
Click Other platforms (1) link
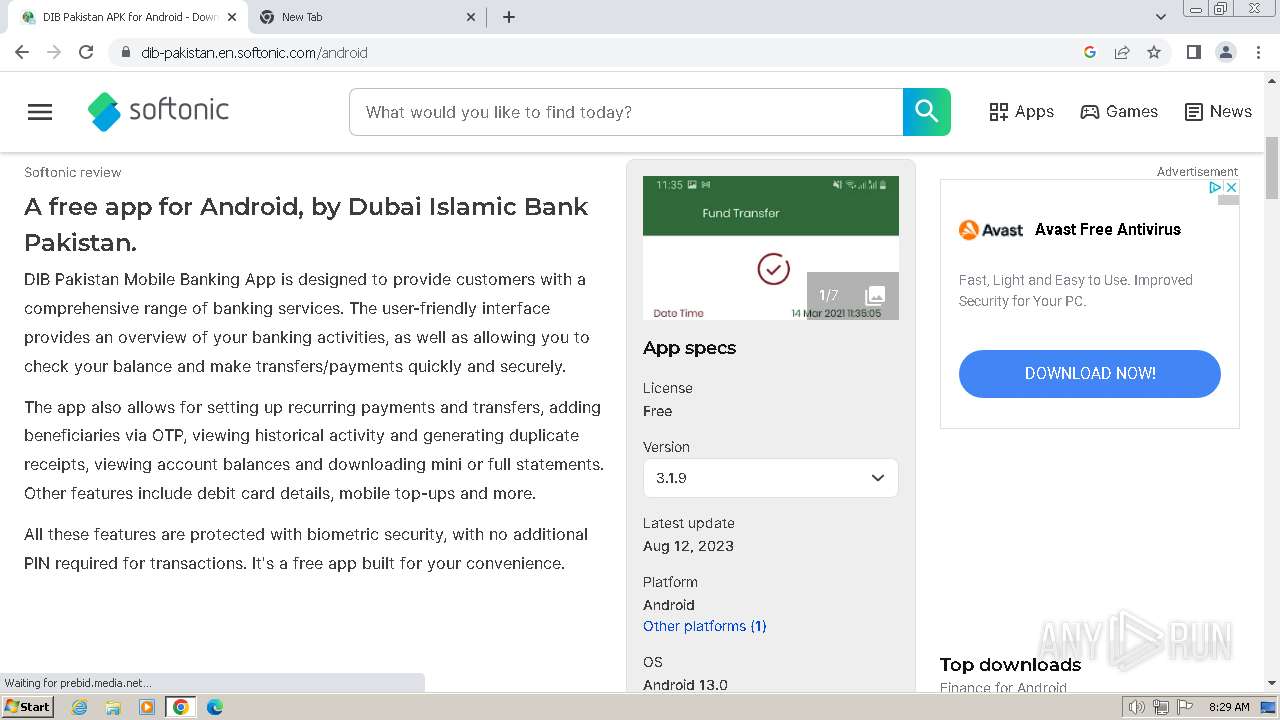point(705,626)
